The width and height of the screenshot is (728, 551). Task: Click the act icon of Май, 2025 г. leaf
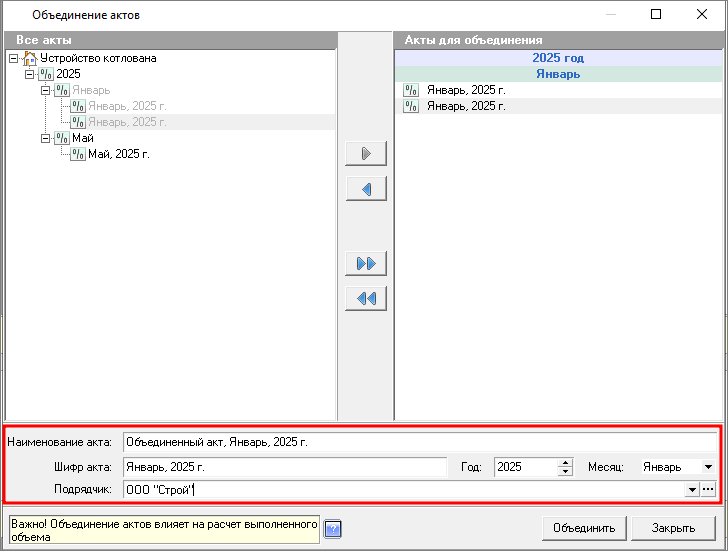coord(78,154)
